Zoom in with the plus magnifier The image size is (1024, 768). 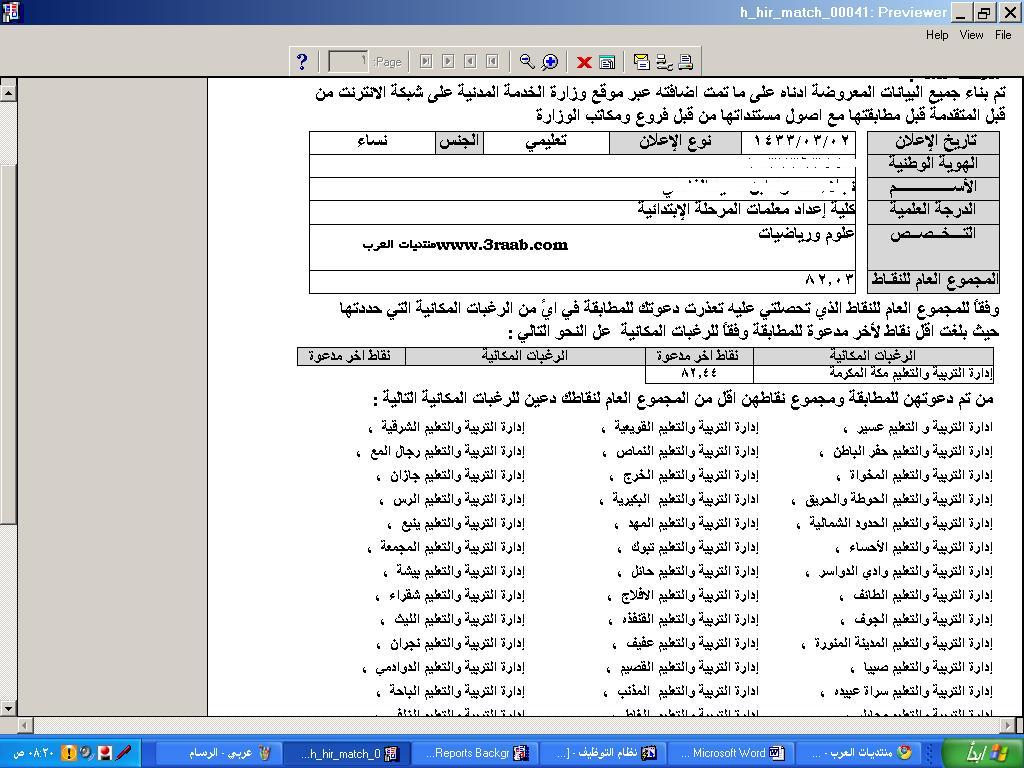coord(550,61)
